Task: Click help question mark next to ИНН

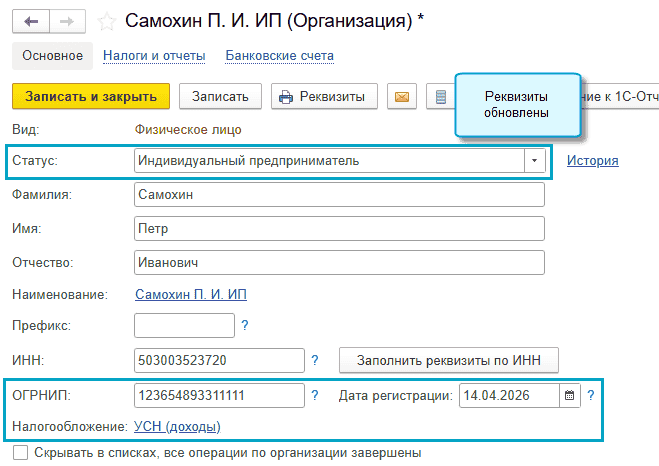Action: (315, 360)
